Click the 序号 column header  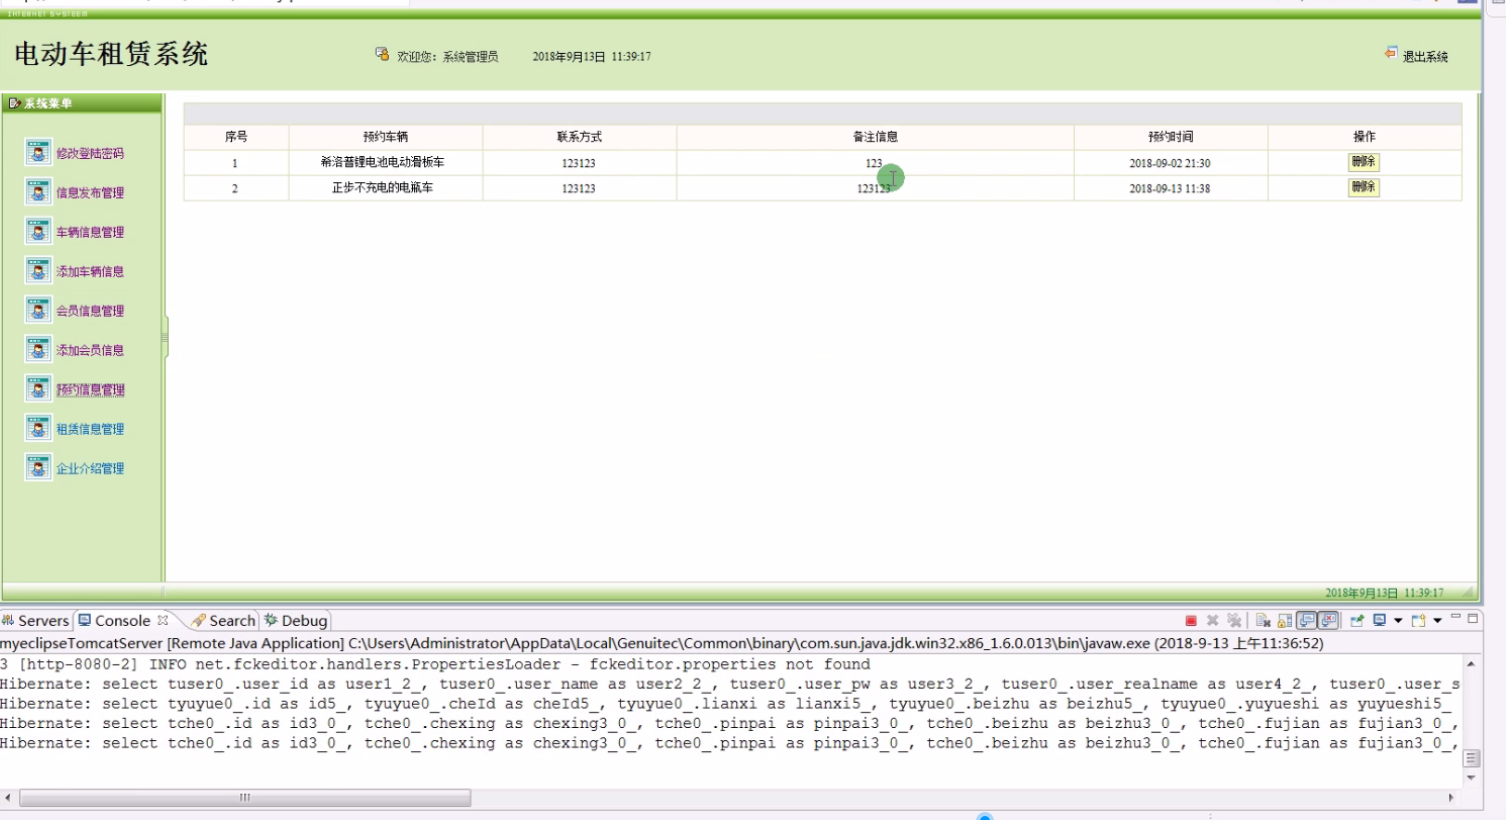click(236, 137)
